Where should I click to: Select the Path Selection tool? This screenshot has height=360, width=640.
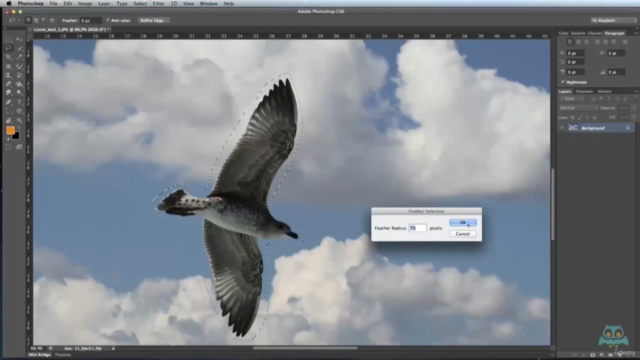(8, 111)
